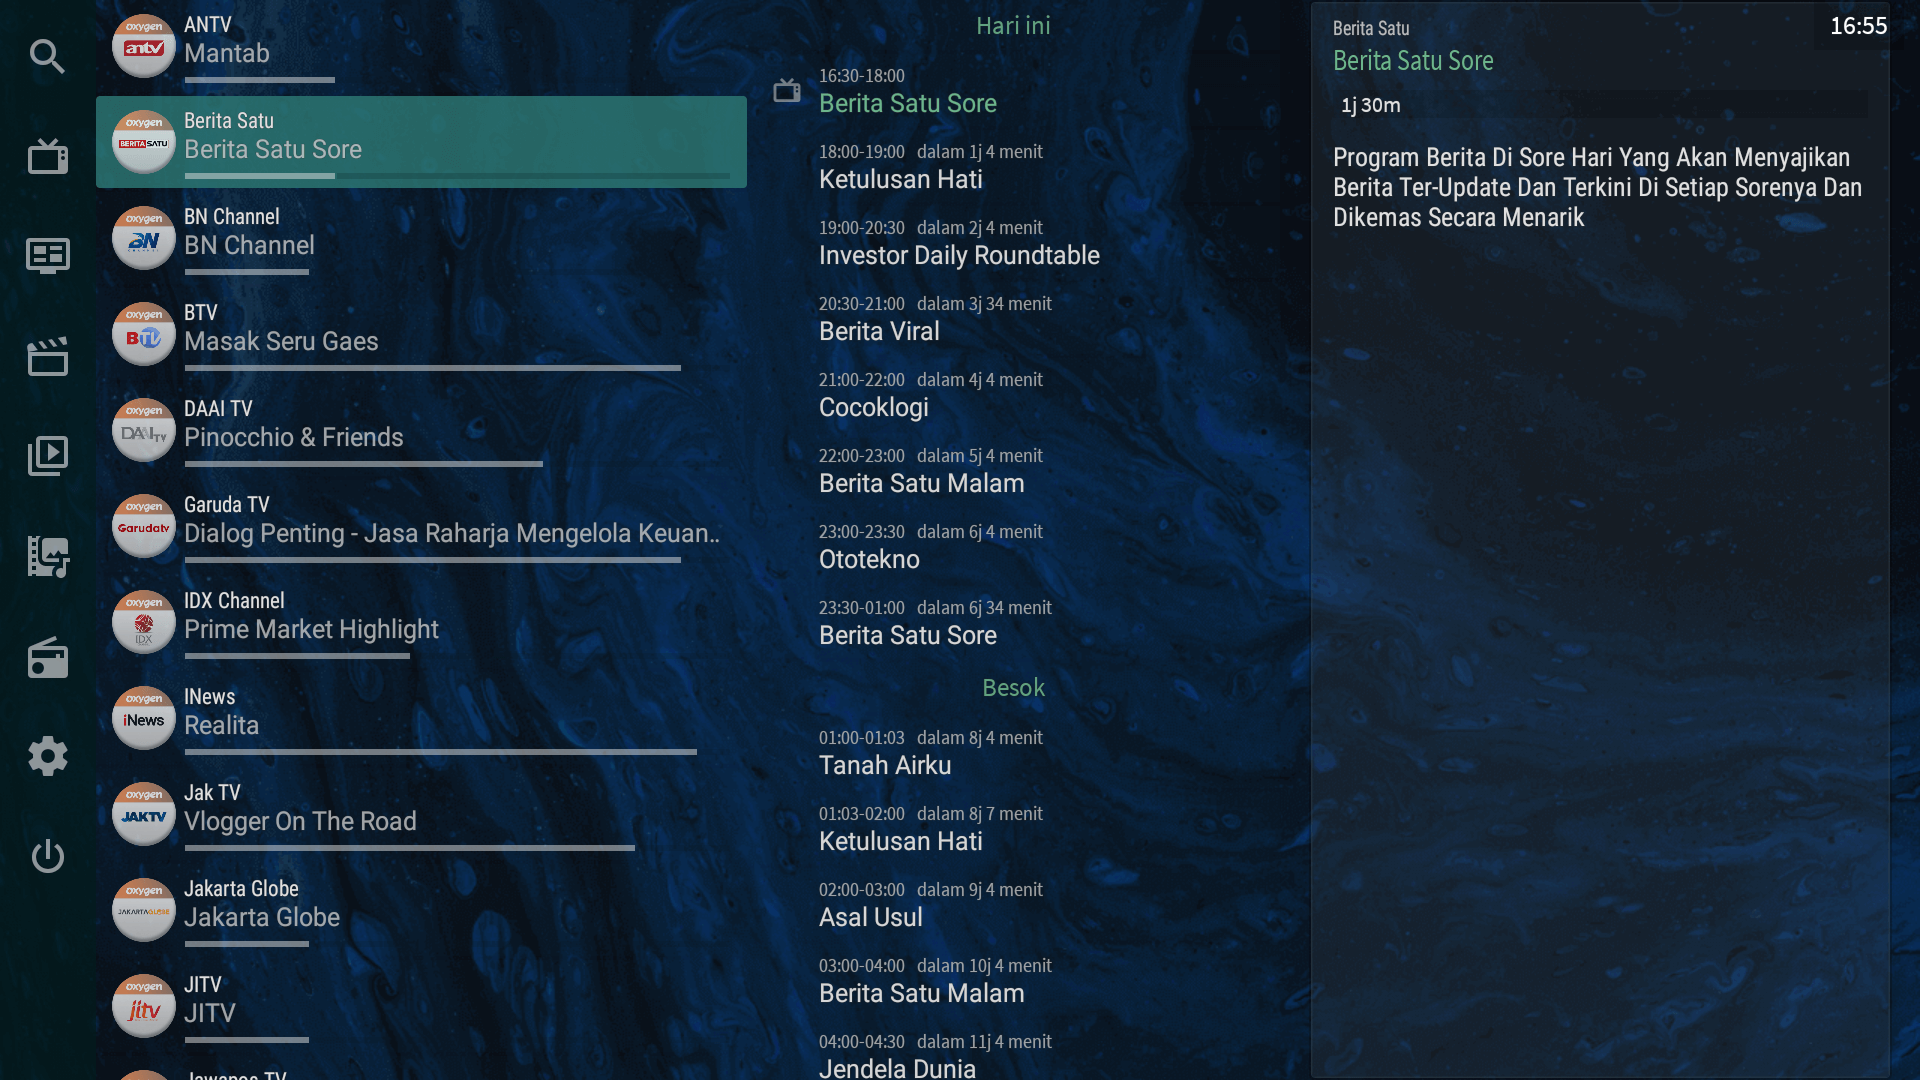Click the program description text in details panel

pos(1597,187)
